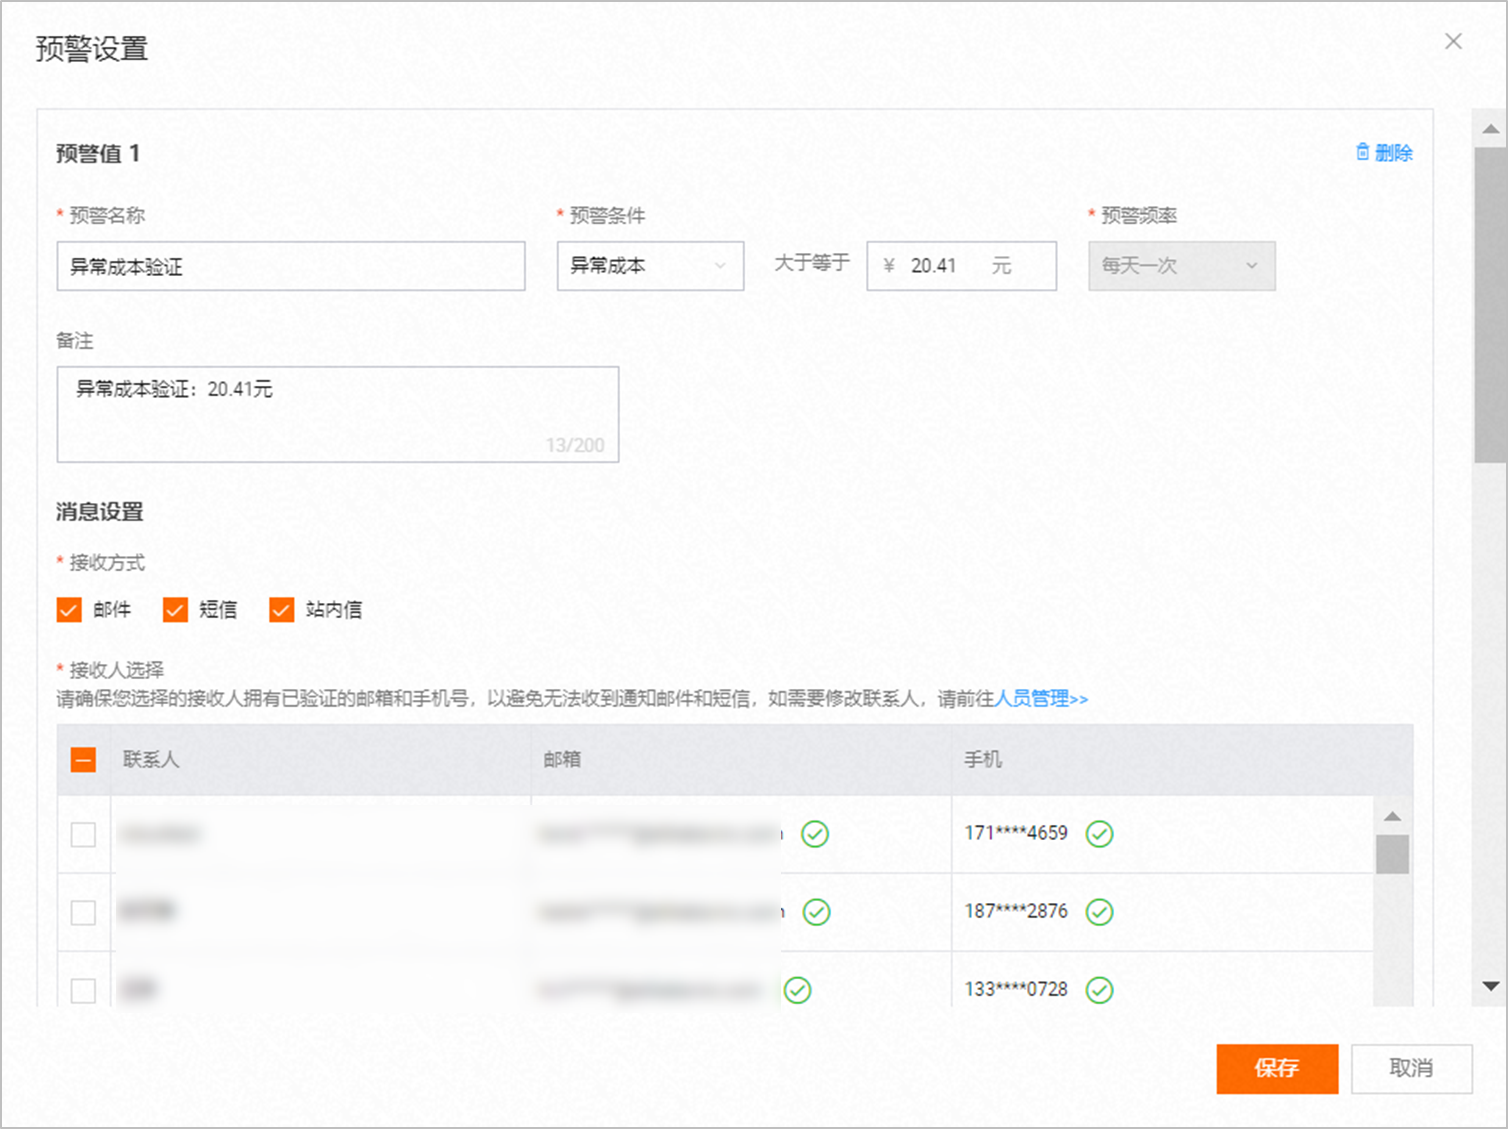Check the contact row with phone 187****2876

[84, 912]
